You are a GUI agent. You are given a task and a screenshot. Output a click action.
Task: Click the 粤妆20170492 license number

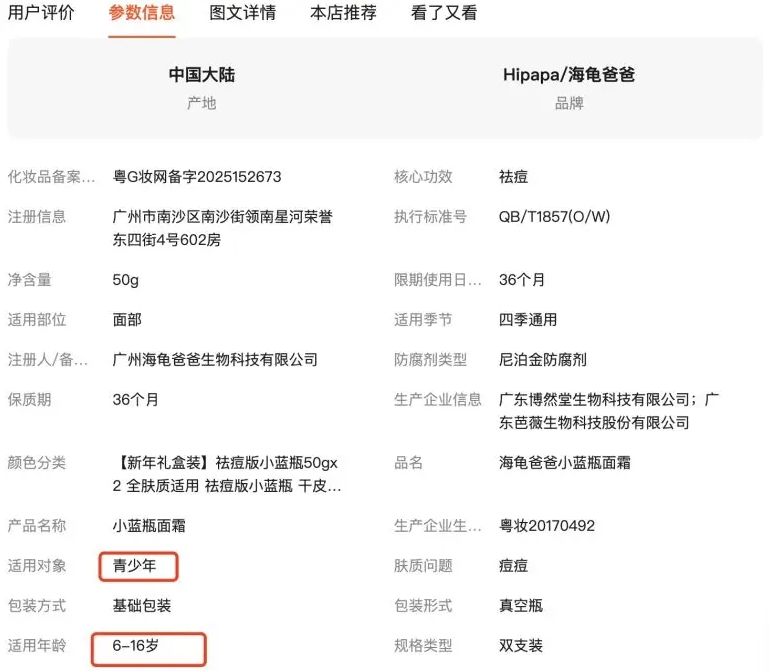coord(547,526)
